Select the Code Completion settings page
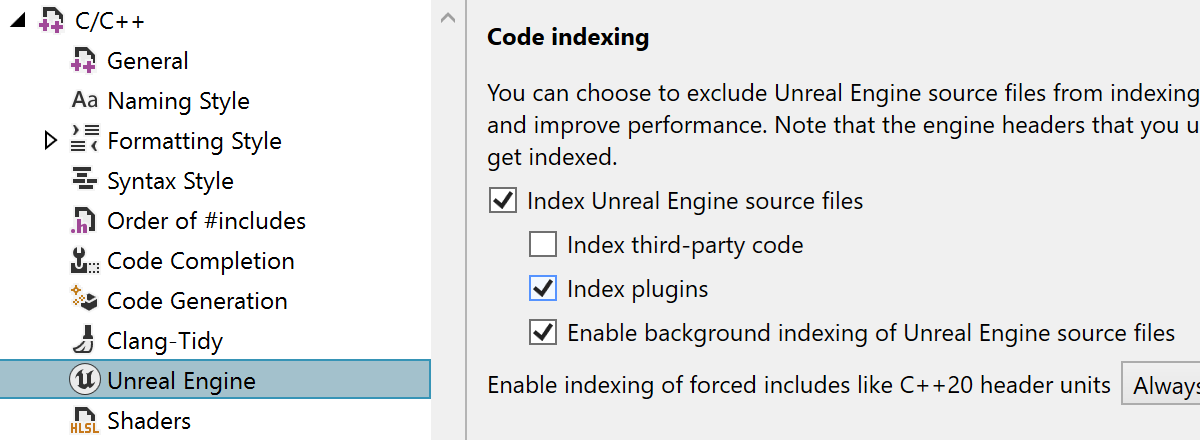Viewport: 1200px width, 440px height. click(x=200, y=261)
